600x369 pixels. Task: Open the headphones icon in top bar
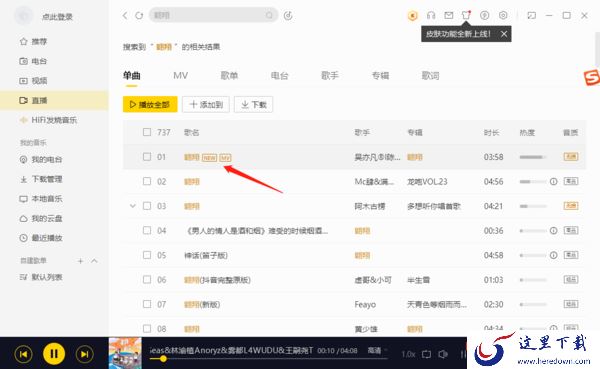(x=431, y=15)
